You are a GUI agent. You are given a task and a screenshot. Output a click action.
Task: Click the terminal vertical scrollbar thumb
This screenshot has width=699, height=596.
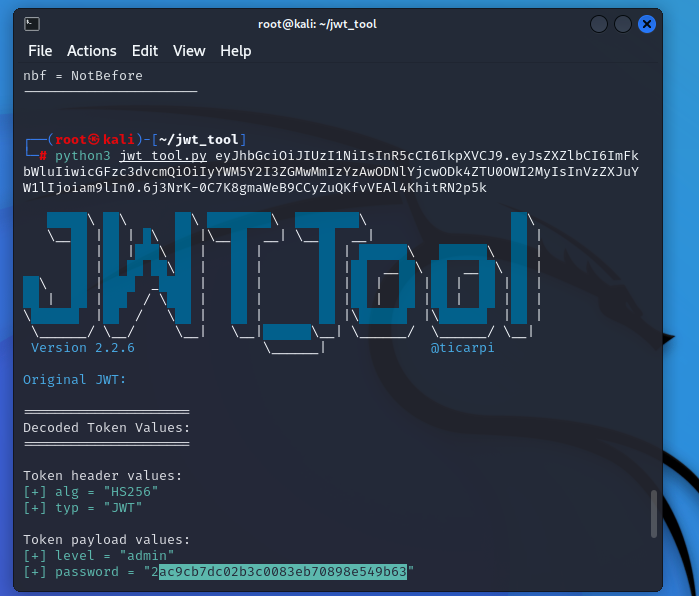tap(654, 514)
